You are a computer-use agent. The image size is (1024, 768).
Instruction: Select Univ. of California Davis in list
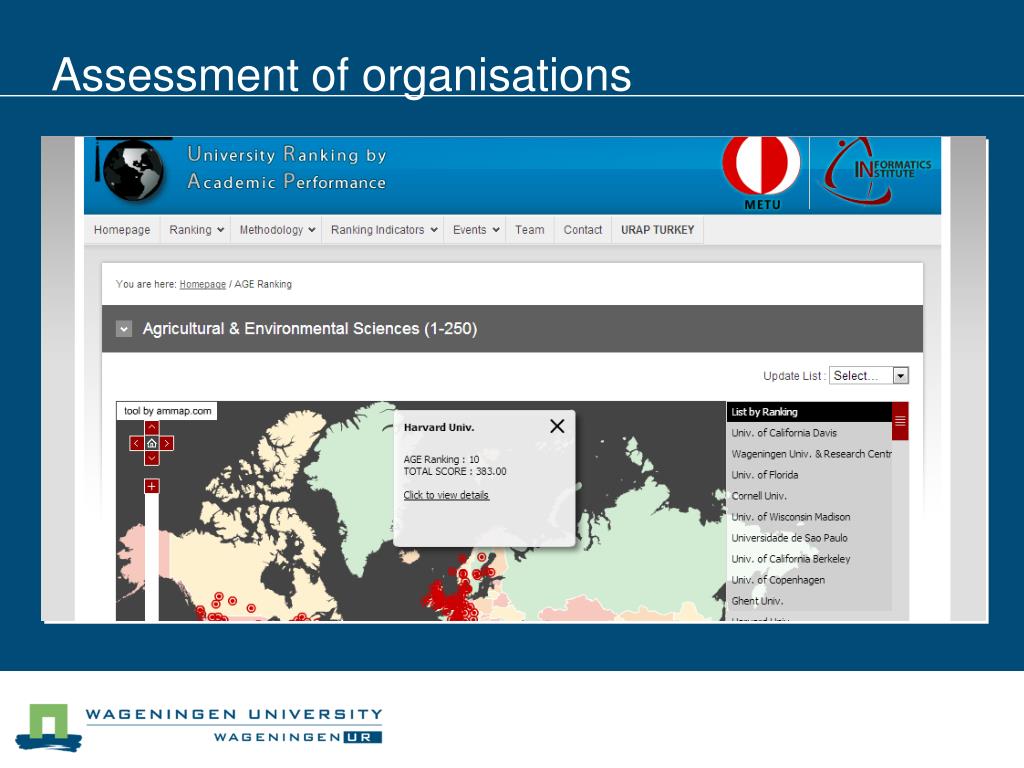[x=809, y=433]
